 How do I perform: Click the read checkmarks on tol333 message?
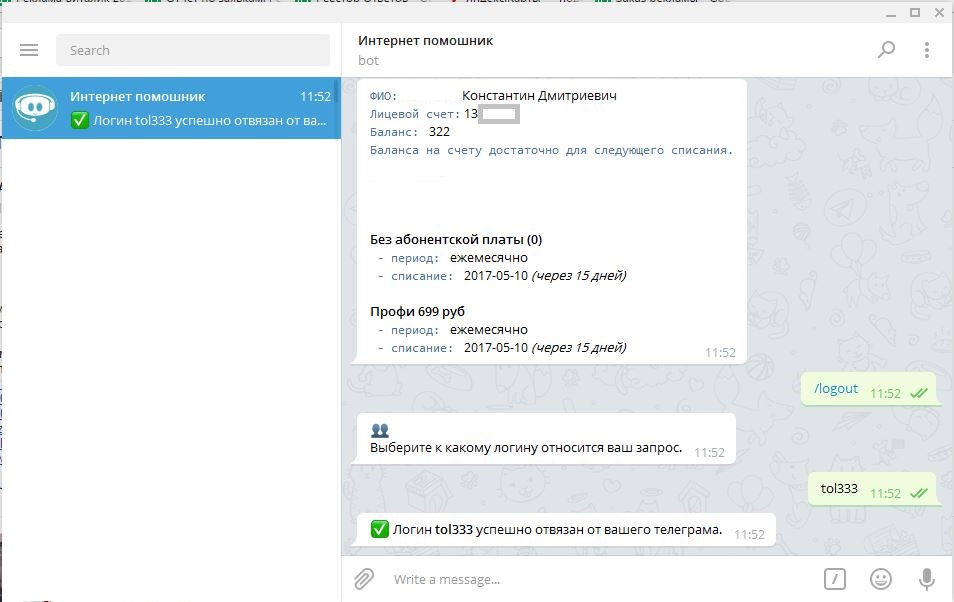tap(919, 493)
